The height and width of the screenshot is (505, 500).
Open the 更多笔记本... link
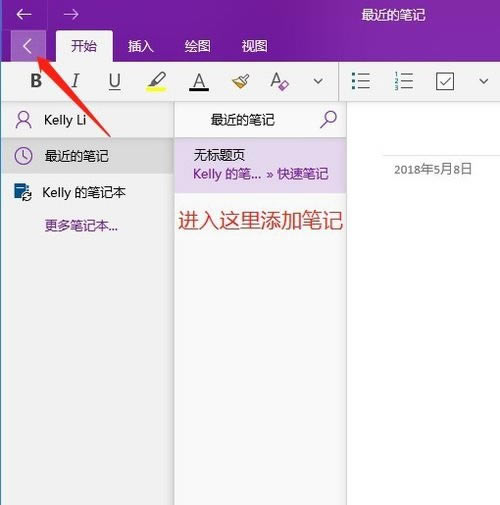(x=81, y=226)
